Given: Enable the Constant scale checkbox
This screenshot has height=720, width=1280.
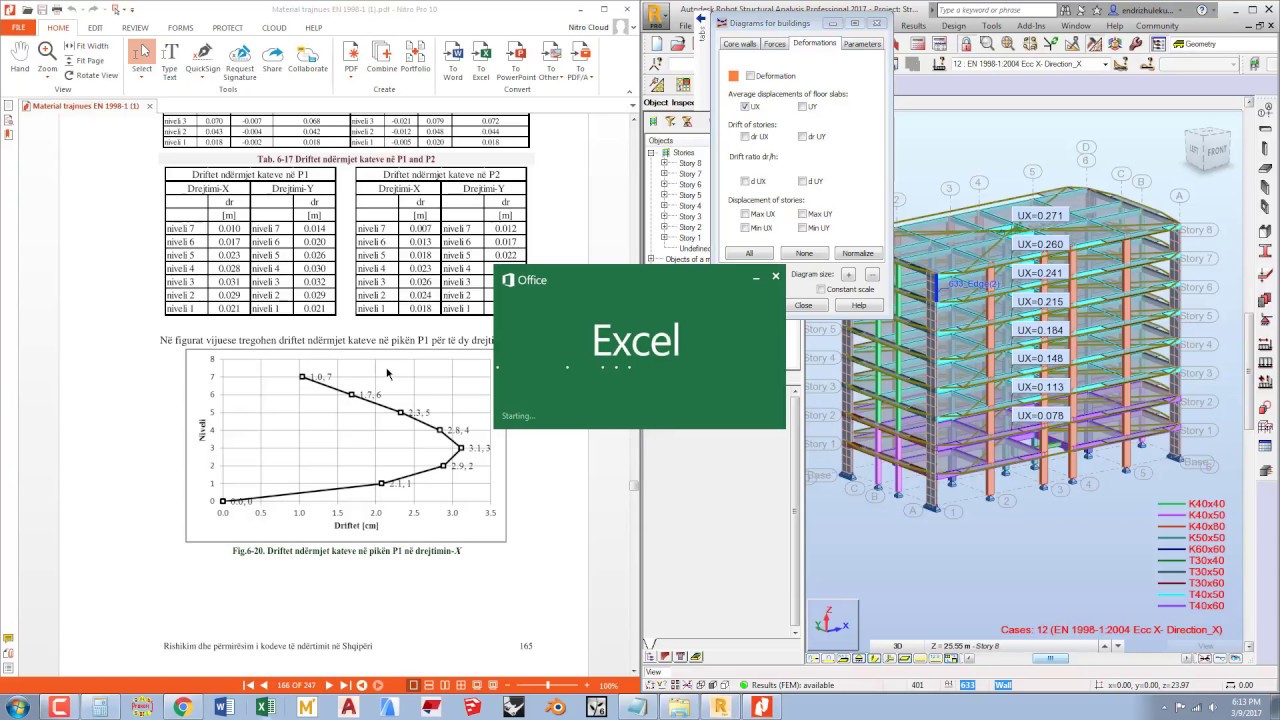Looking at the screenshot, I should [x=820, y=289].
